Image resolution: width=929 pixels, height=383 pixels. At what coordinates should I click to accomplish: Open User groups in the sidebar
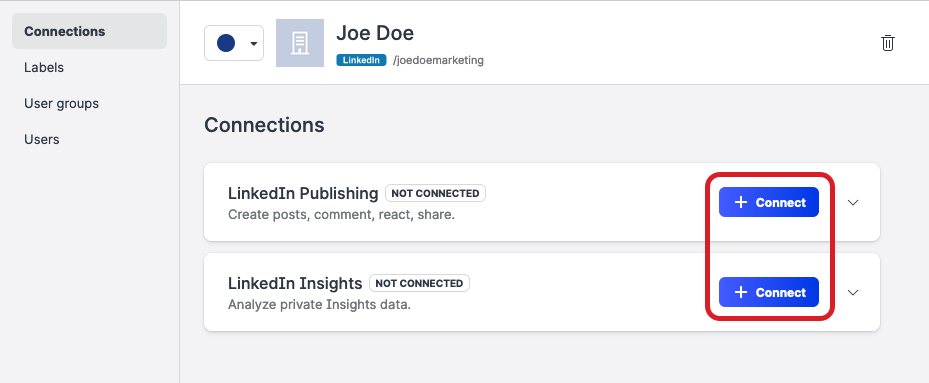(x=62, y=104)
